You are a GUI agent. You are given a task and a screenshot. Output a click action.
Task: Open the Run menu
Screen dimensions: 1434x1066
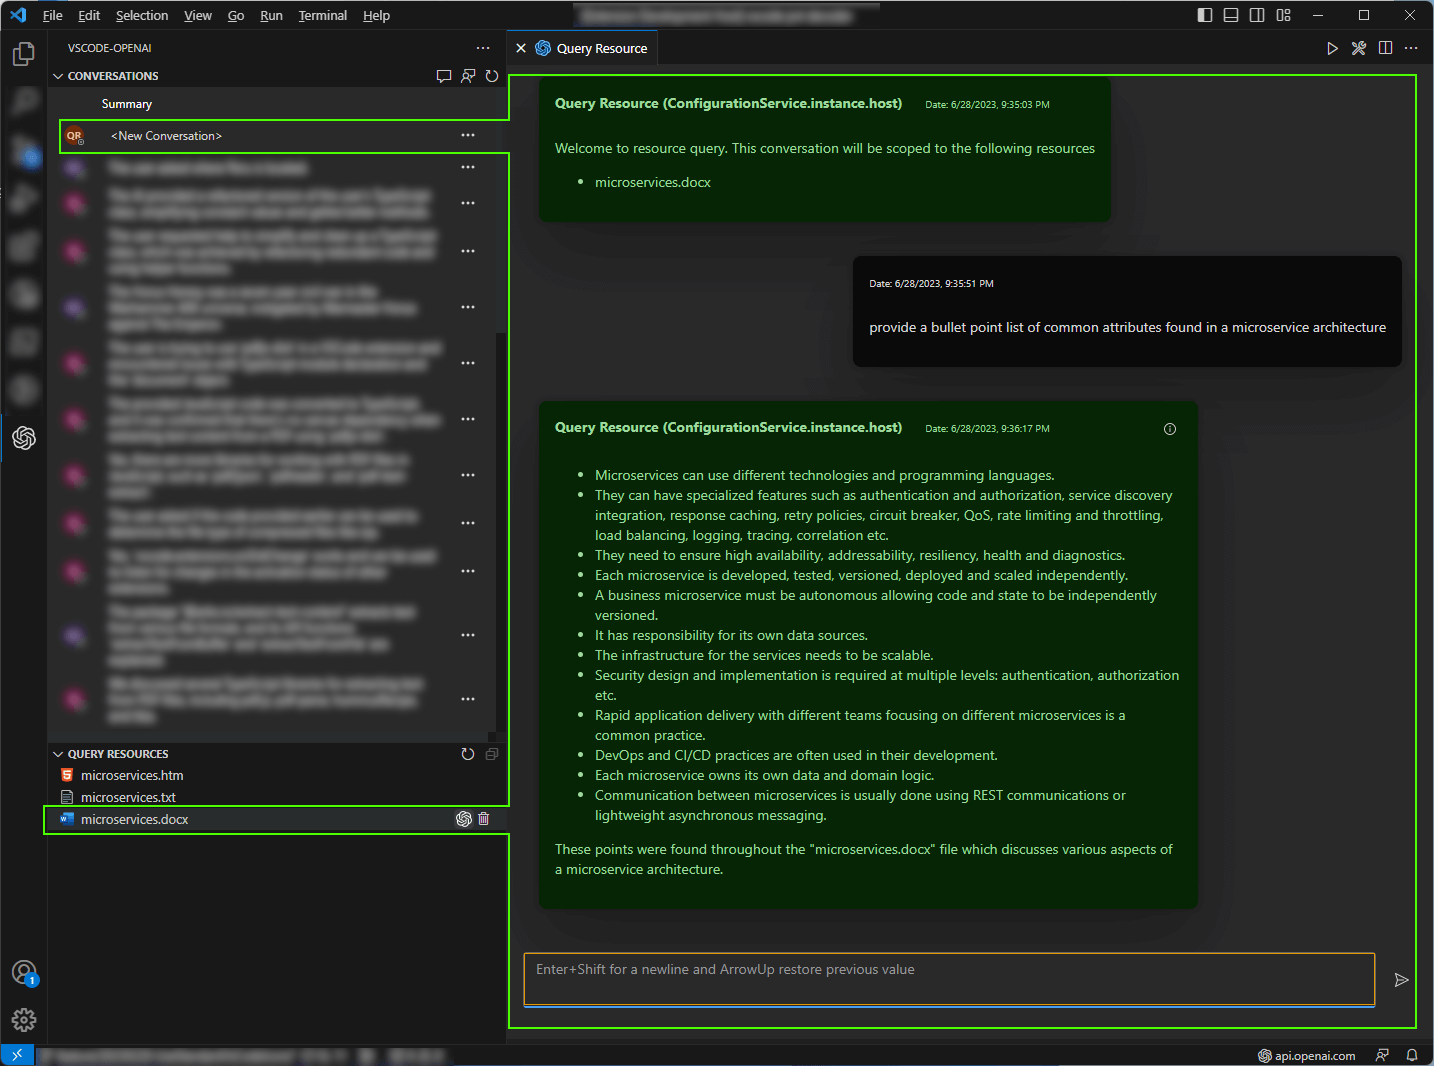pyautogui.click(x=271, y=15)
